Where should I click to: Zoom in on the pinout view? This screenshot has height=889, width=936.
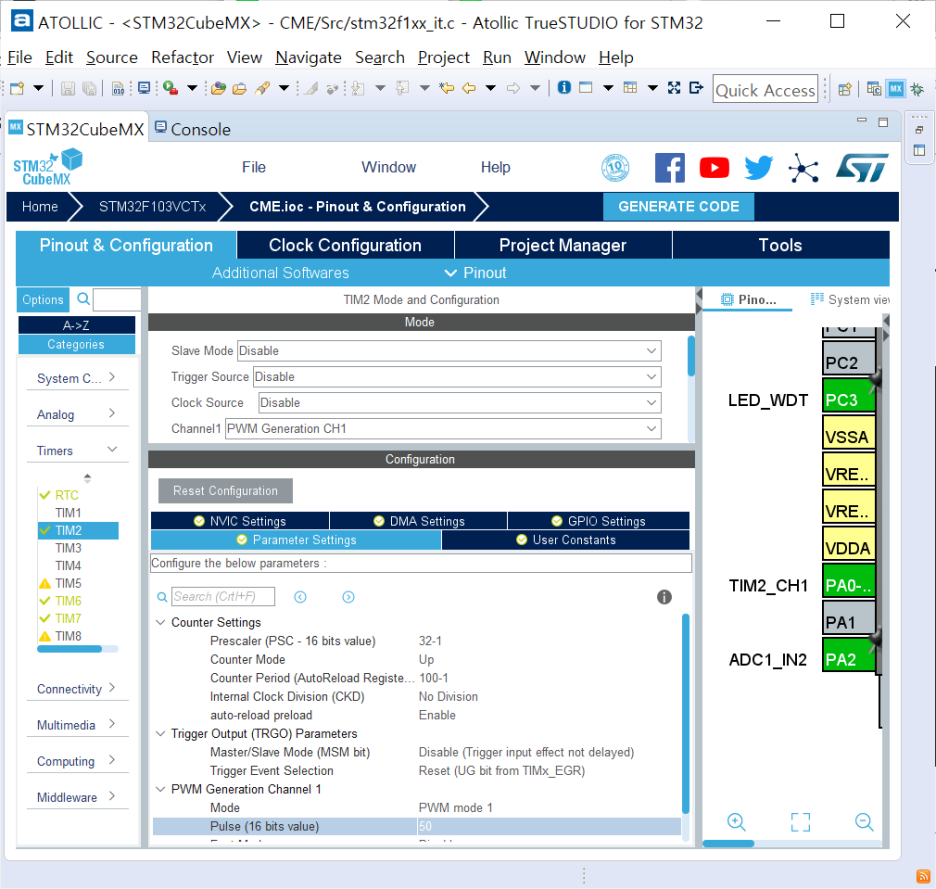pyautogui.click(x=736, y=822)
